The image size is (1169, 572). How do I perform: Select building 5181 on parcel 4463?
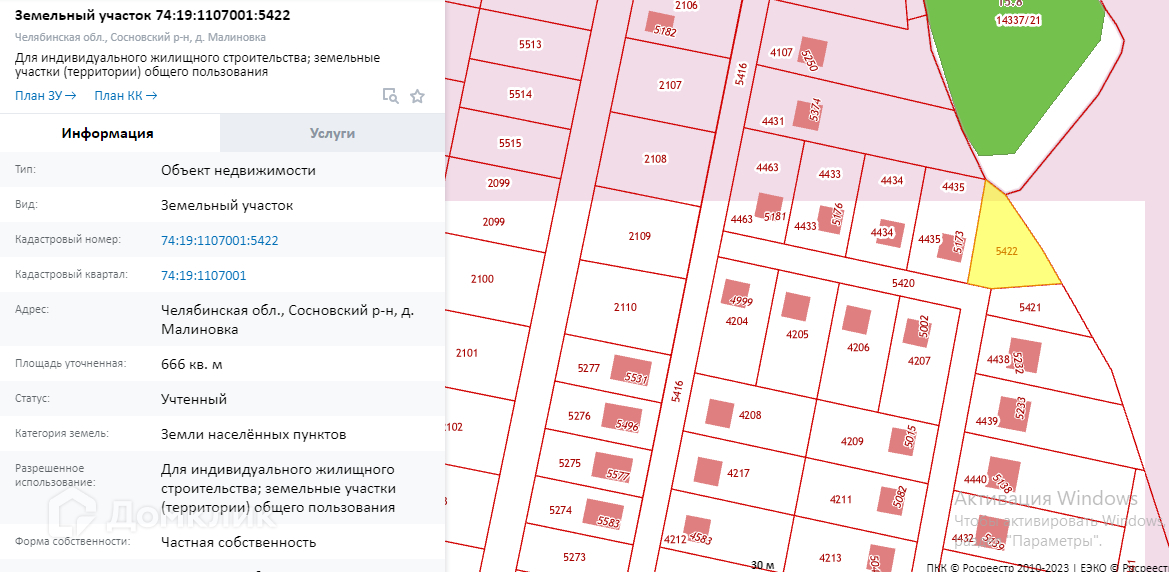coord(771,207)
